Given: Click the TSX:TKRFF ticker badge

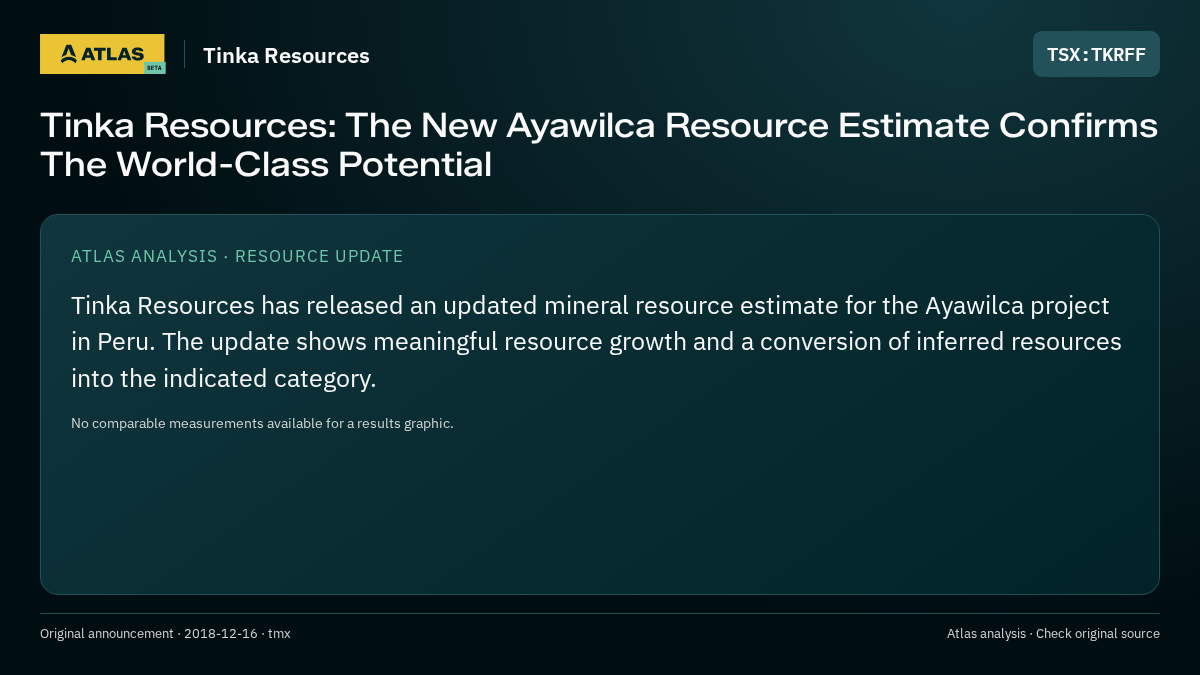Looking at the screenshot, I should pos(1096,54).
